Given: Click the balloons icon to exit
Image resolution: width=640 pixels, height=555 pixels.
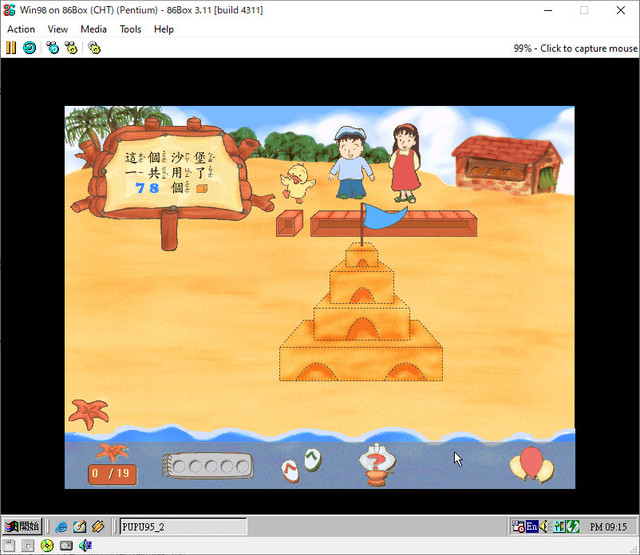Looking at the screenshot, I should (x=532, y=465).
